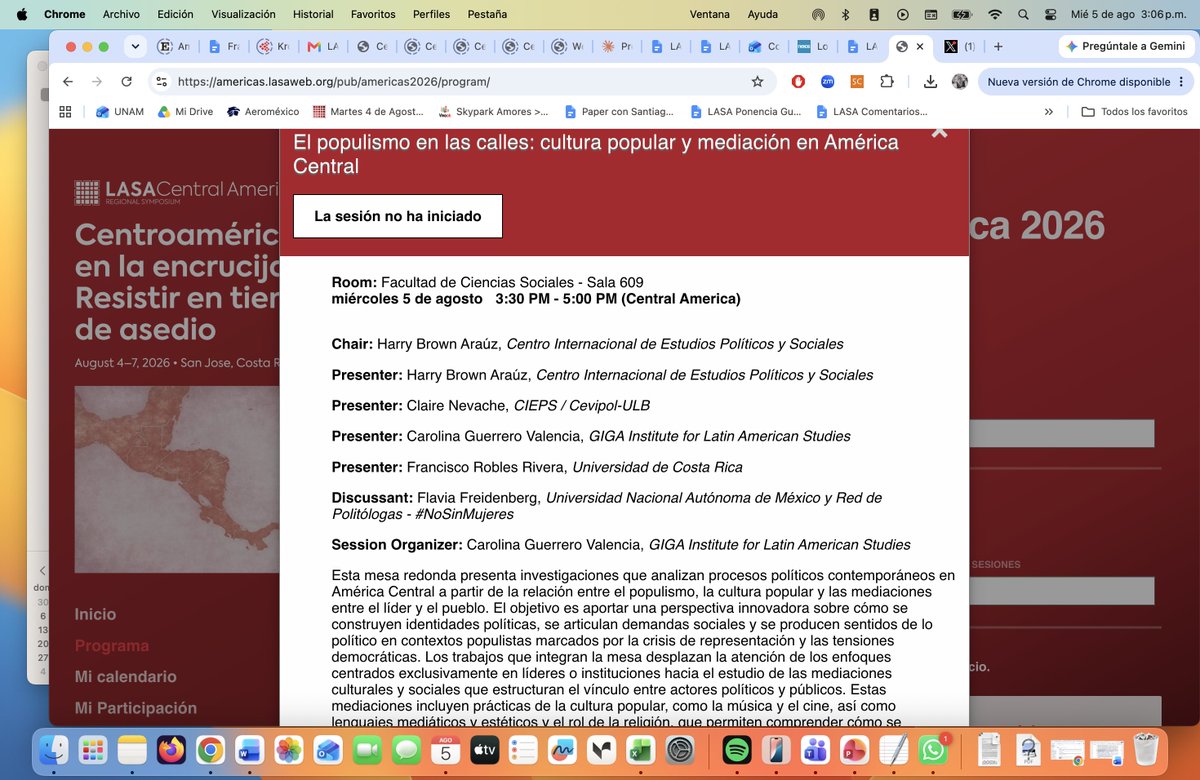Select Inicio in the site sidebar
Image resolution: width=1200 pixels, height=780 pixels.
(95, 614)
